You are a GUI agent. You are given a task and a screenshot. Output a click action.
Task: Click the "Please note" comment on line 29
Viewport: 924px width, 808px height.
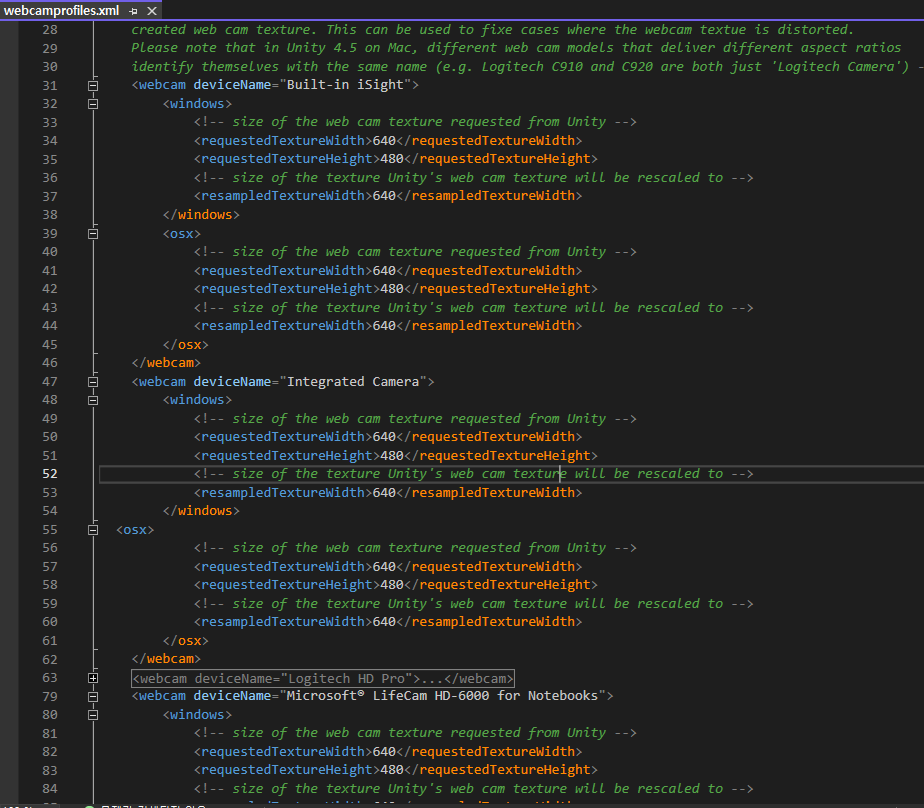pyautogui.click(x=516, y=48)
